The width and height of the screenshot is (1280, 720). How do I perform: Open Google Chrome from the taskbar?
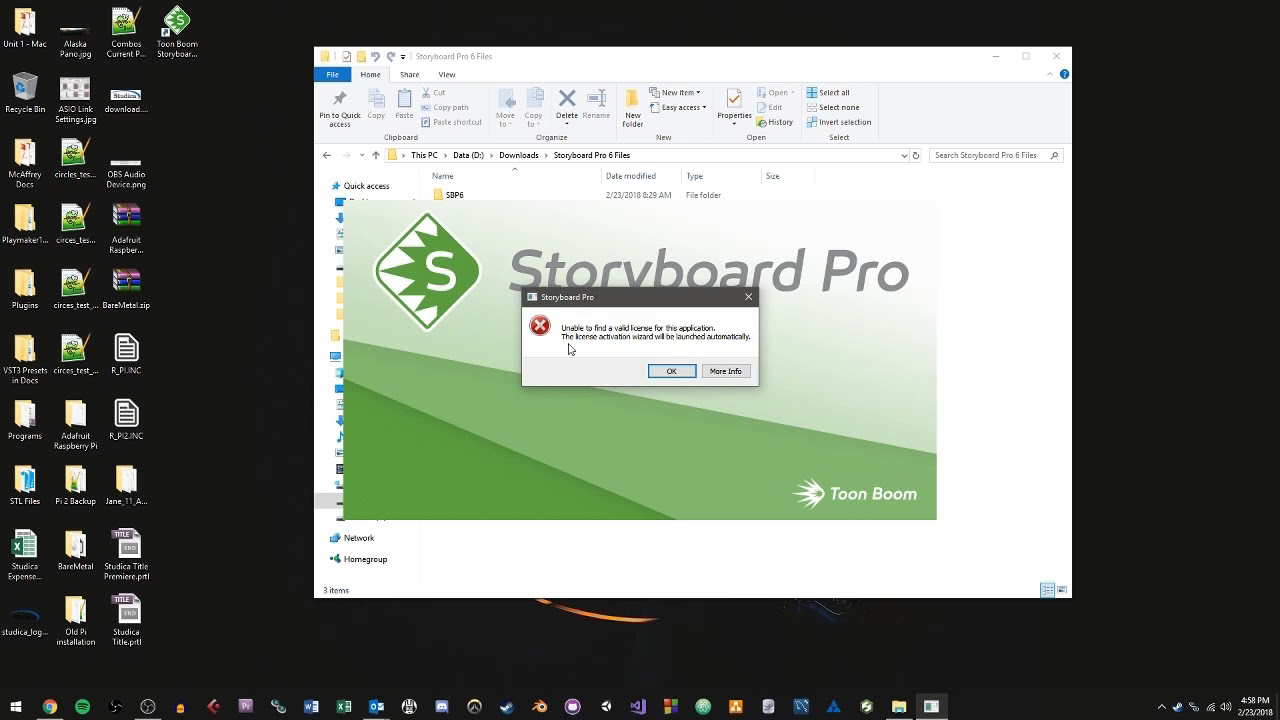pyautogui.click(x=49, y=707)
